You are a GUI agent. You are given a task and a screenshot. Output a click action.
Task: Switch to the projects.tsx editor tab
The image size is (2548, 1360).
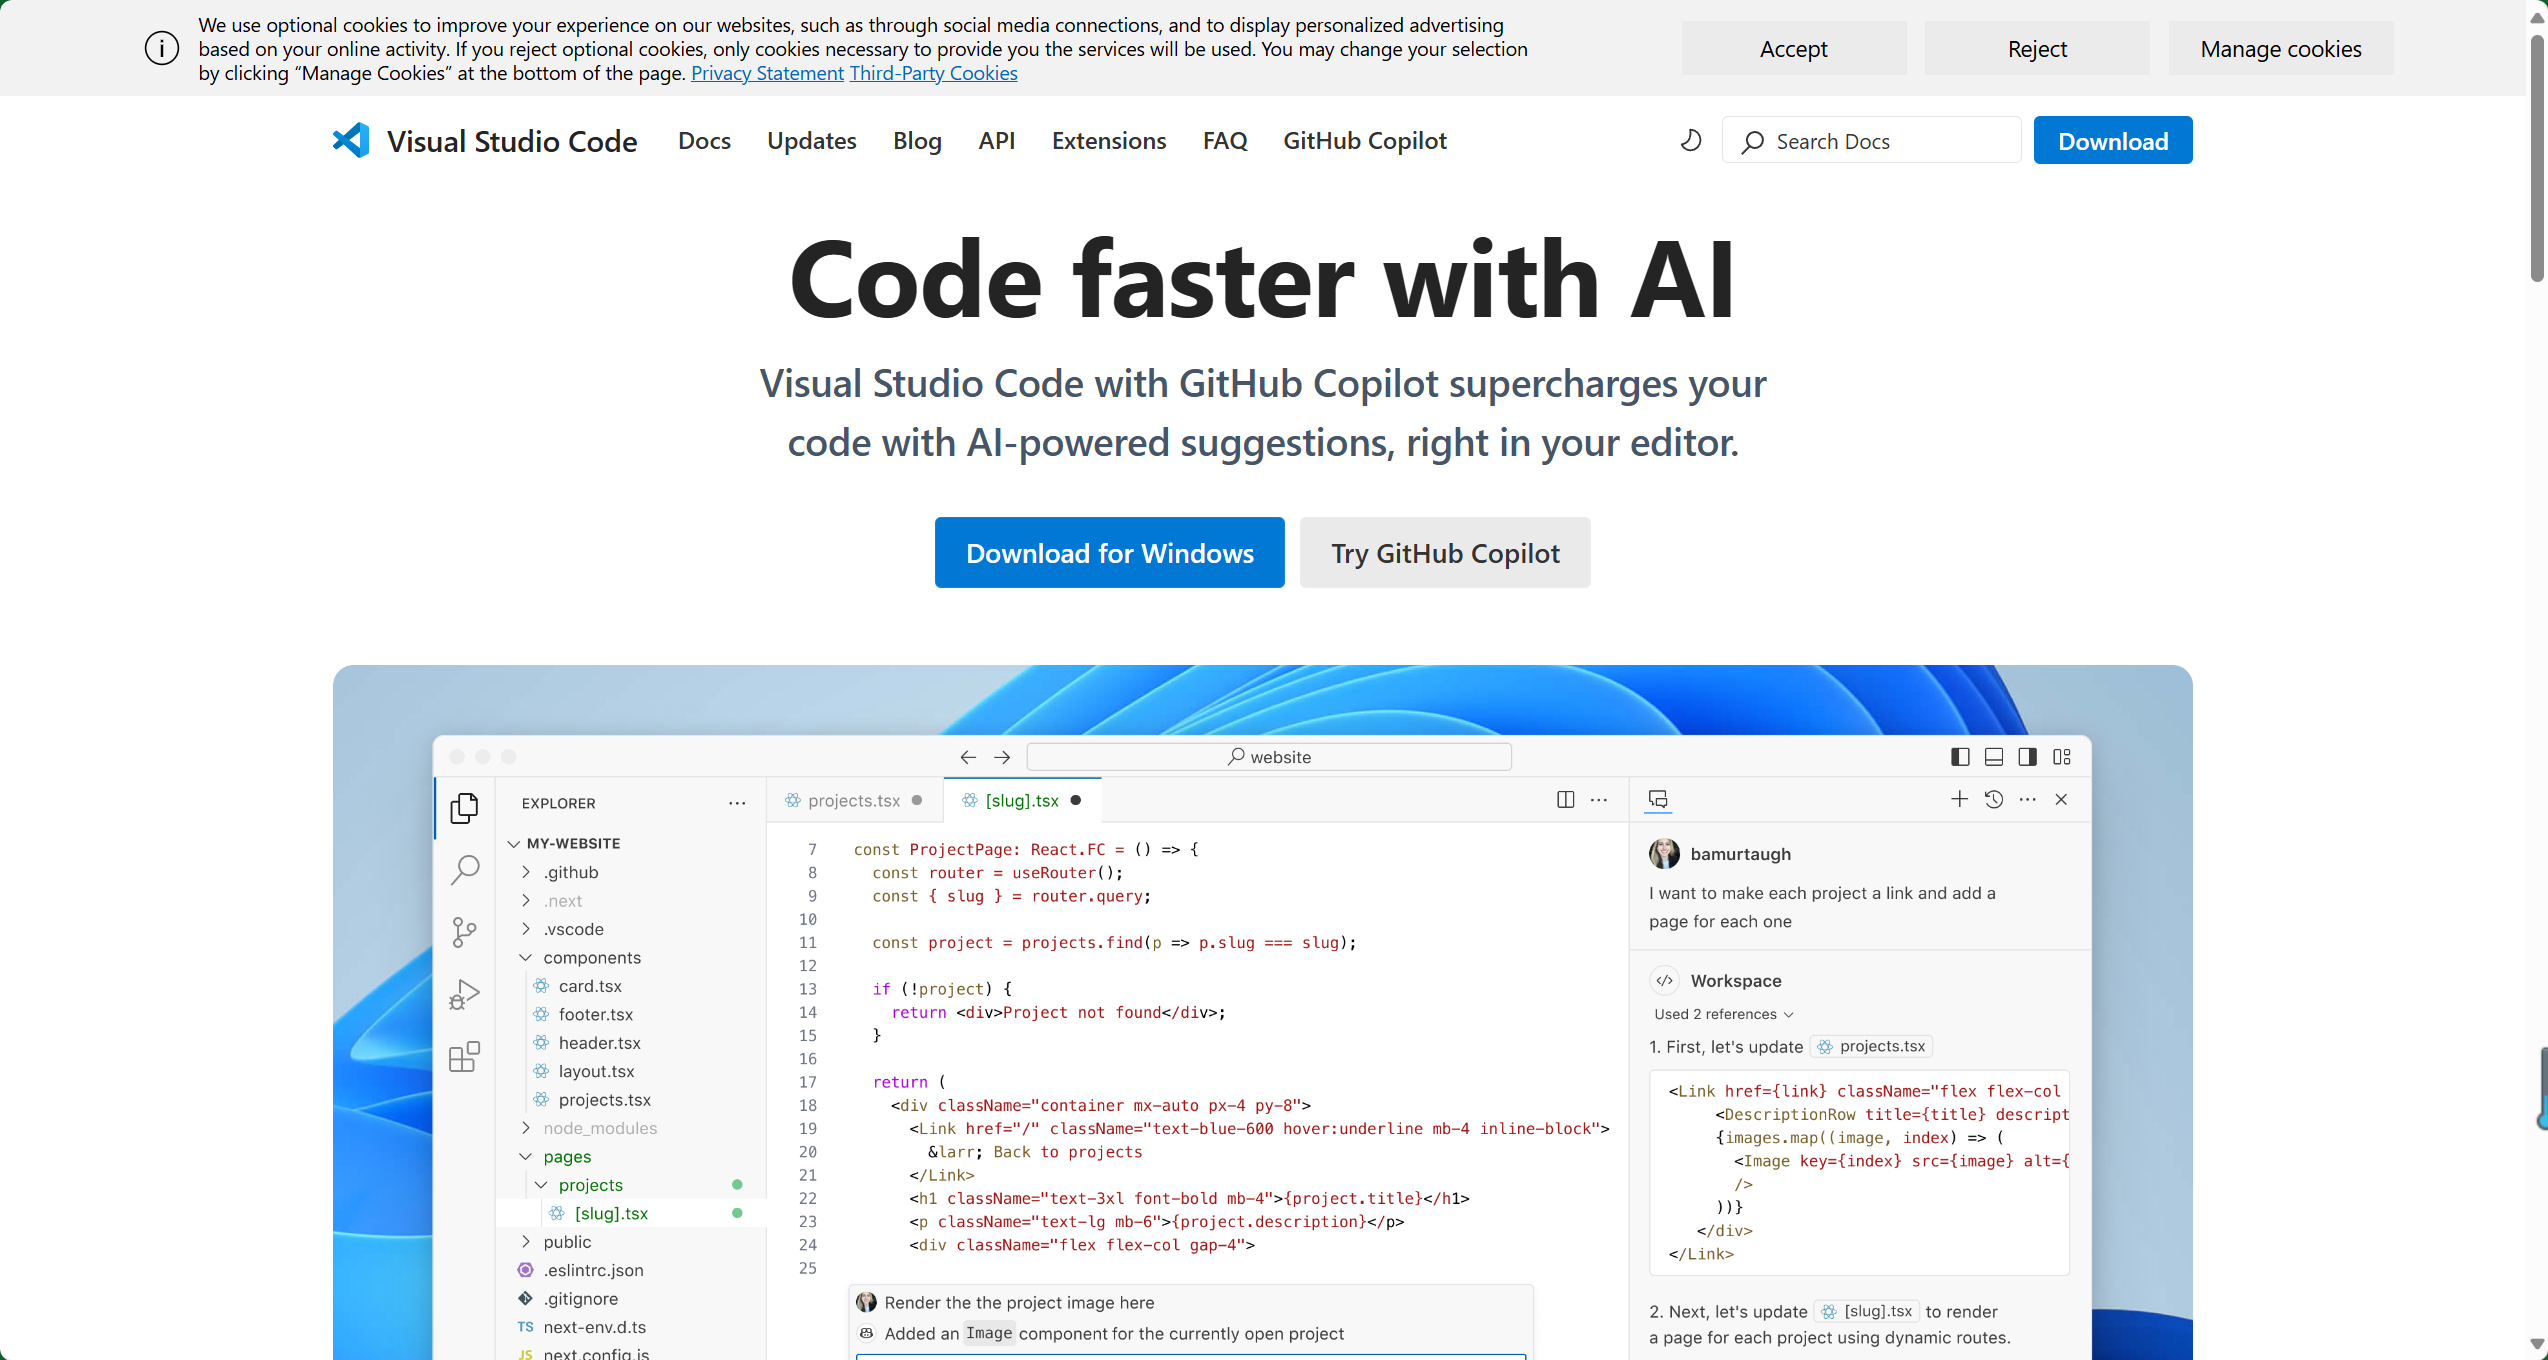coord(853,800)
